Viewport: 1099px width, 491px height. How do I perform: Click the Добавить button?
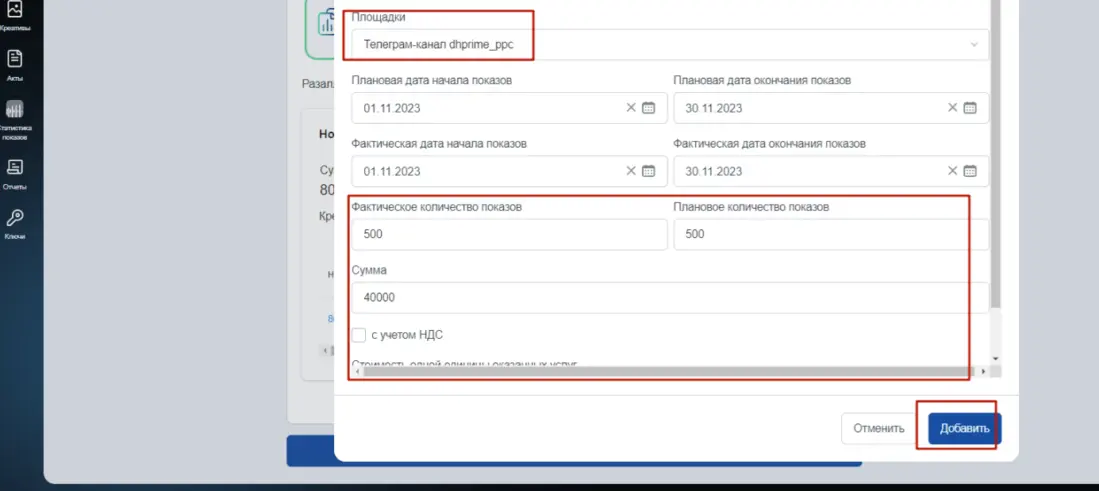[x=964, y=429]
